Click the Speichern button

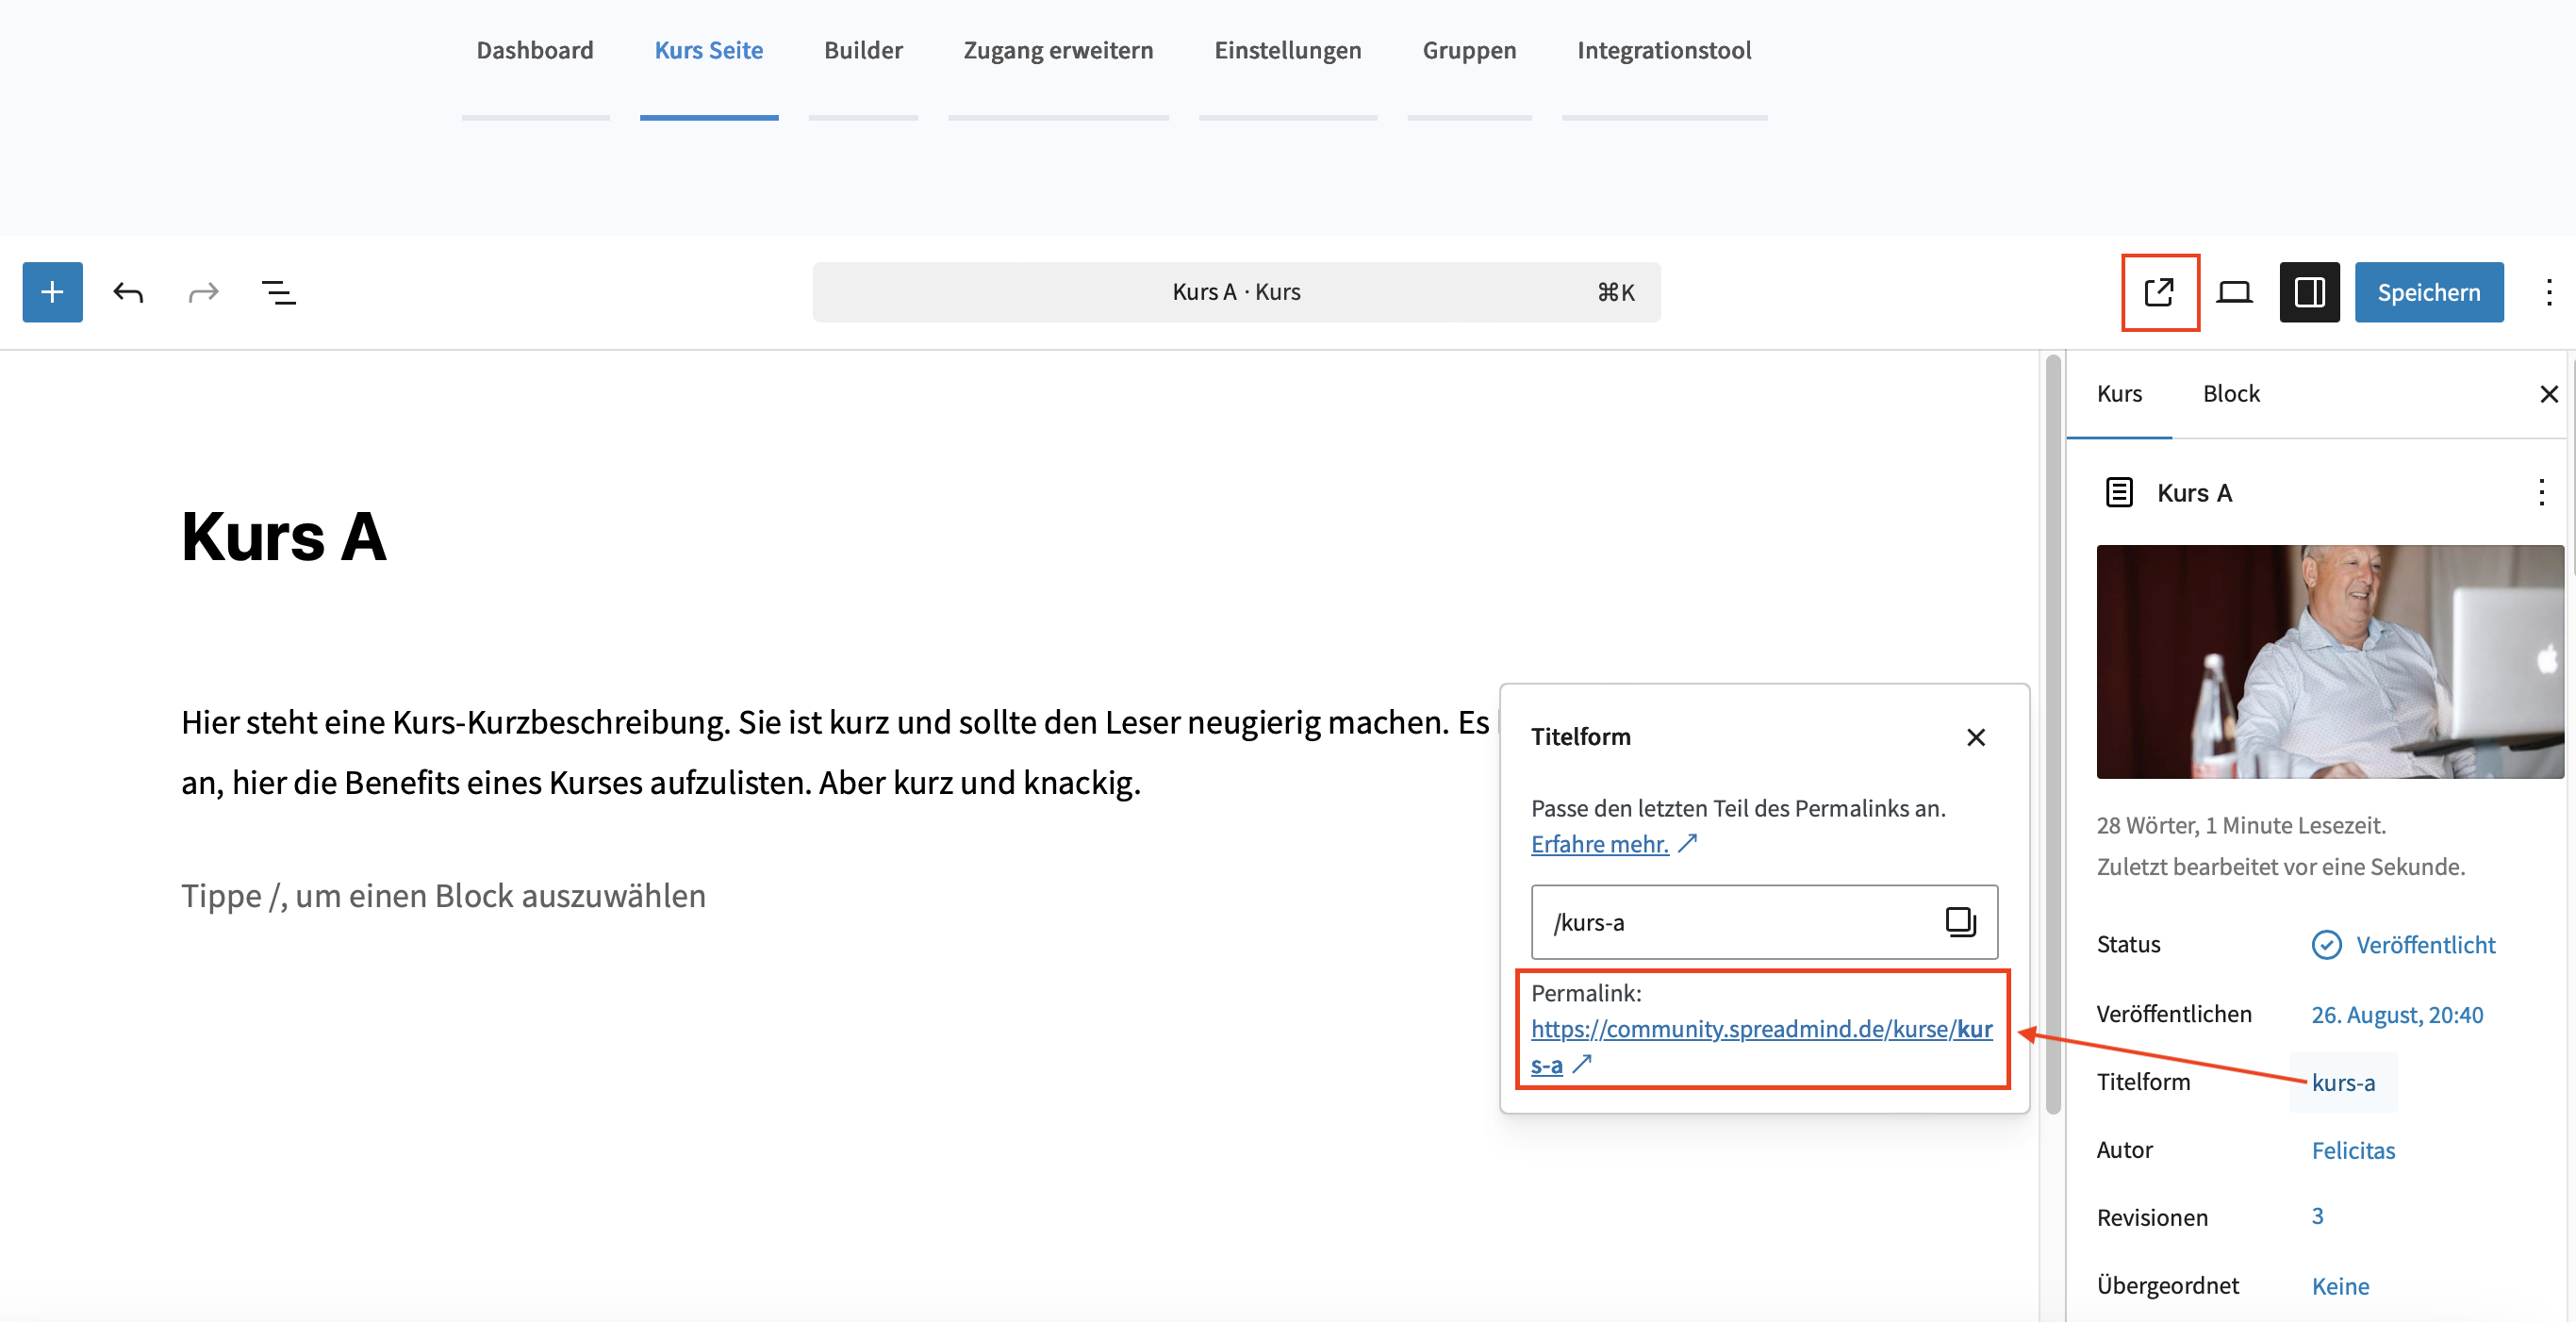point(2428,292)
